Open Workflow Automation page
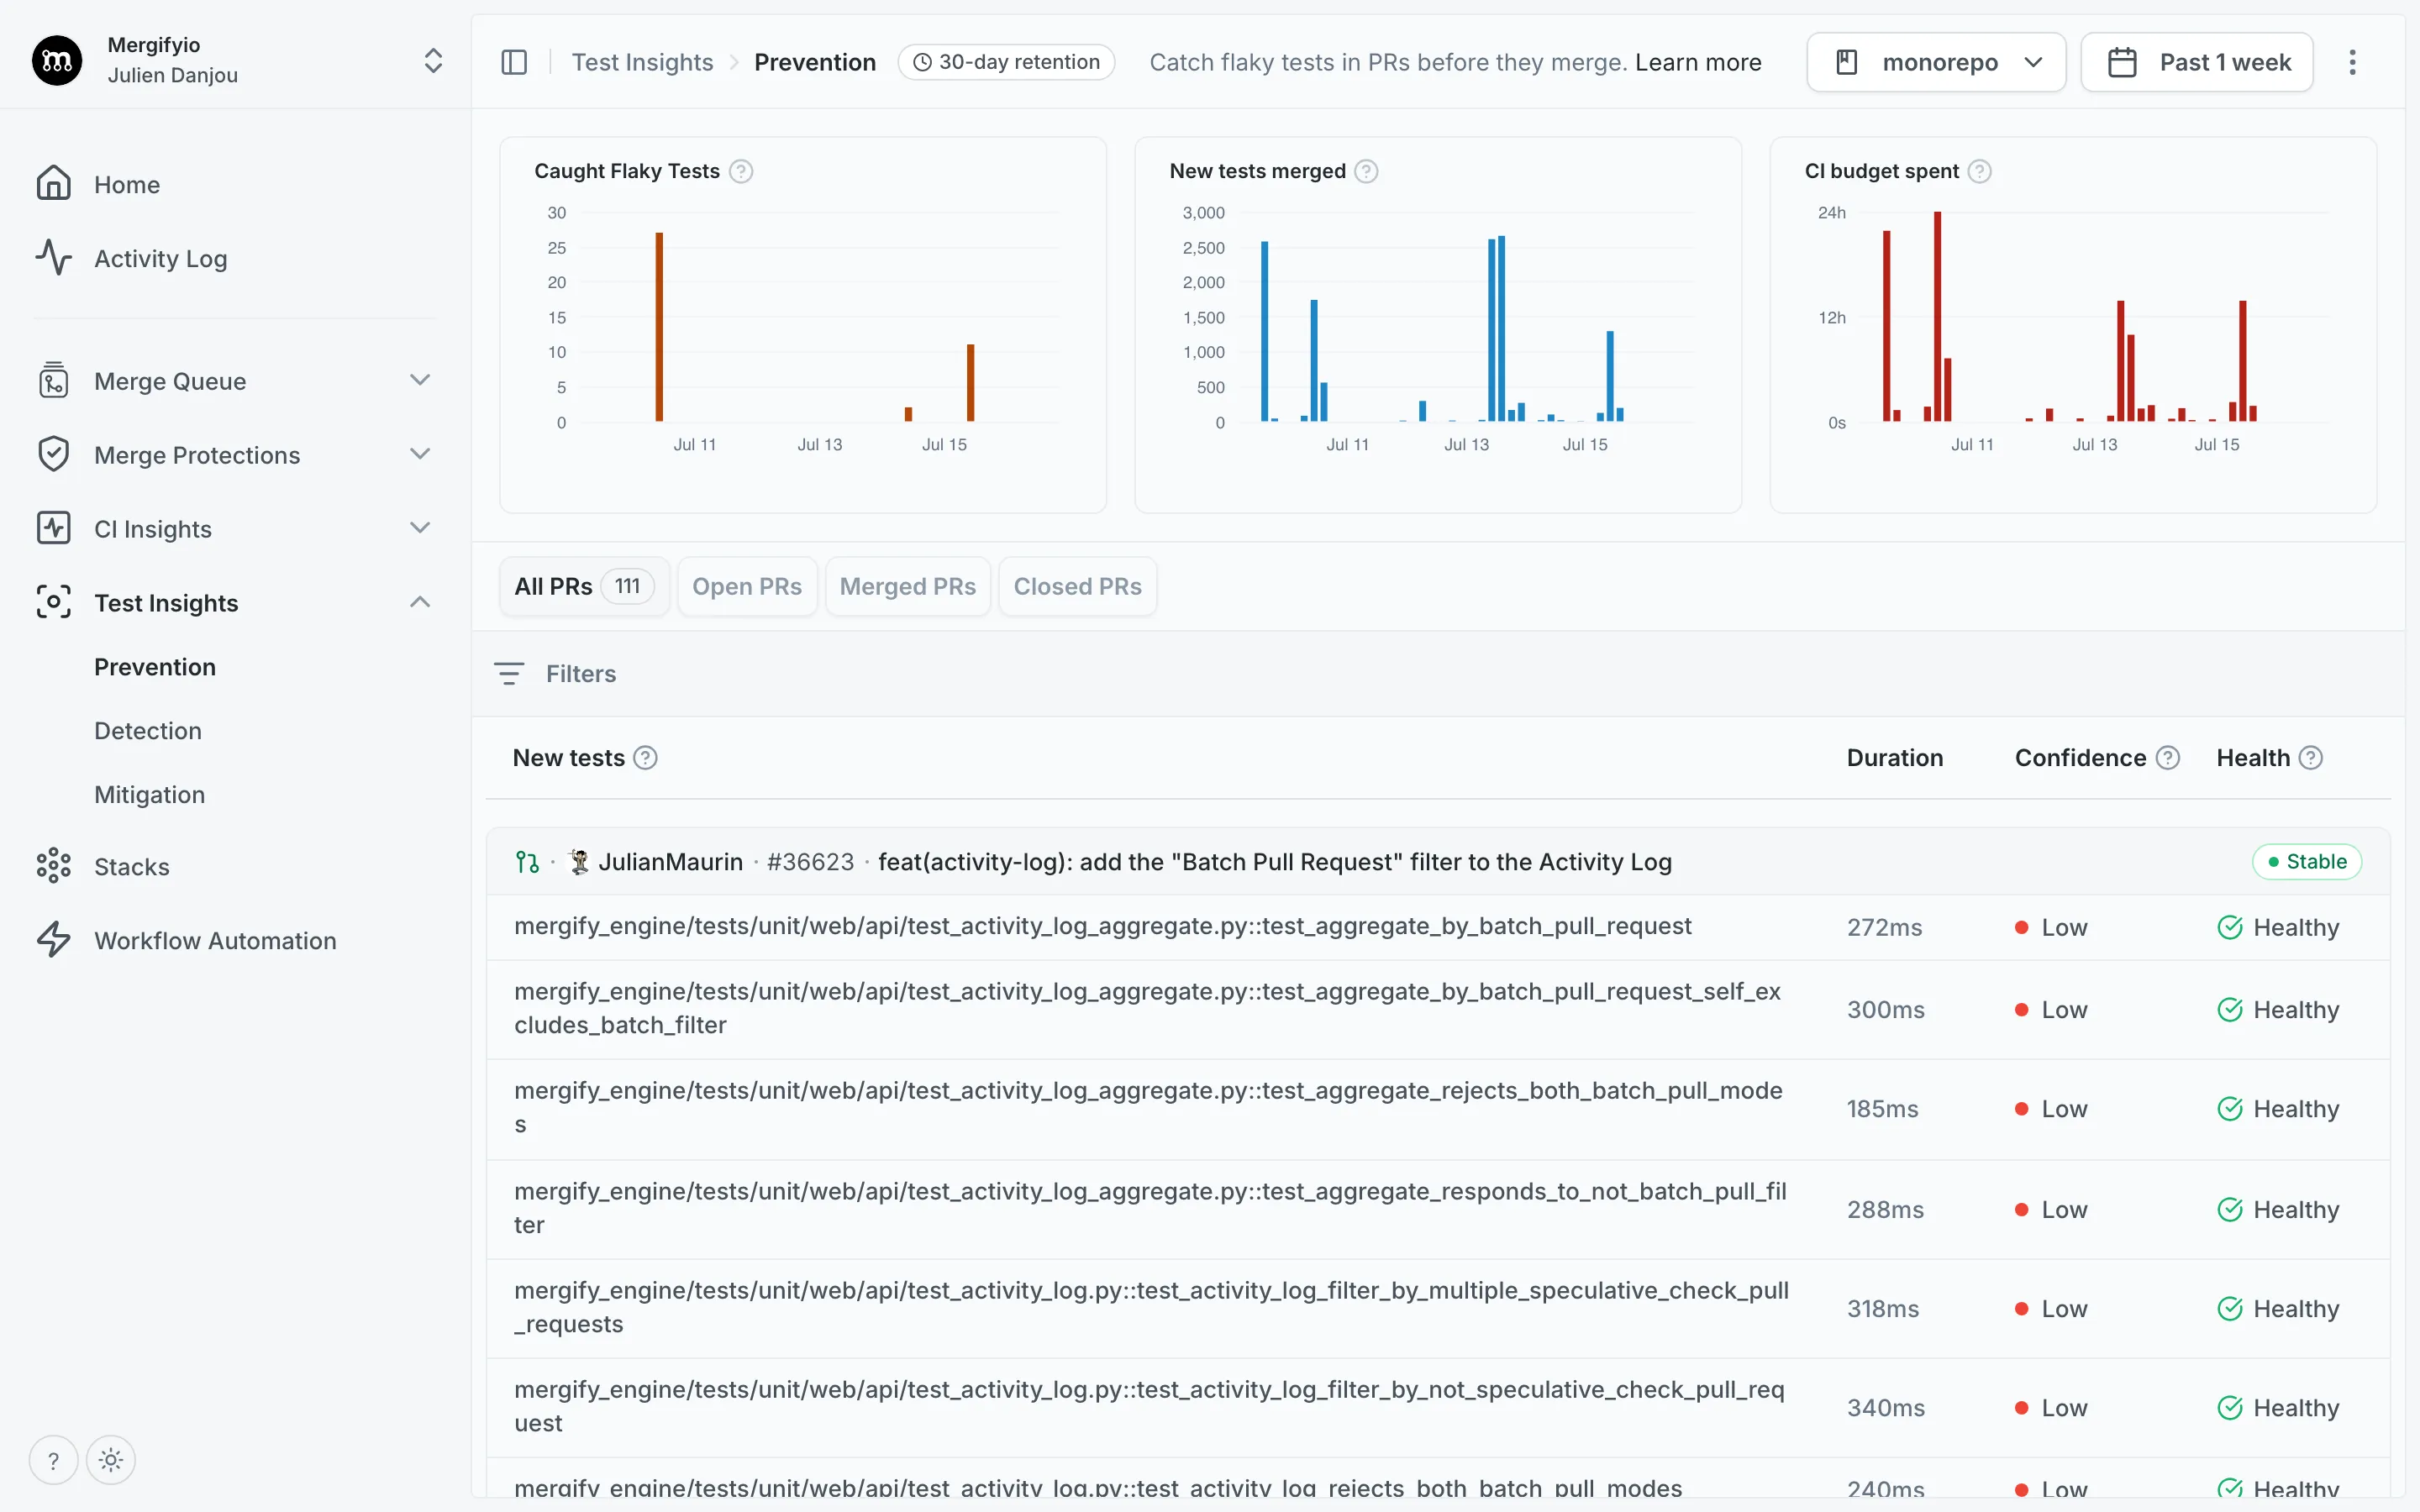Screen dimensions: 2420x1512 [215, 941]
